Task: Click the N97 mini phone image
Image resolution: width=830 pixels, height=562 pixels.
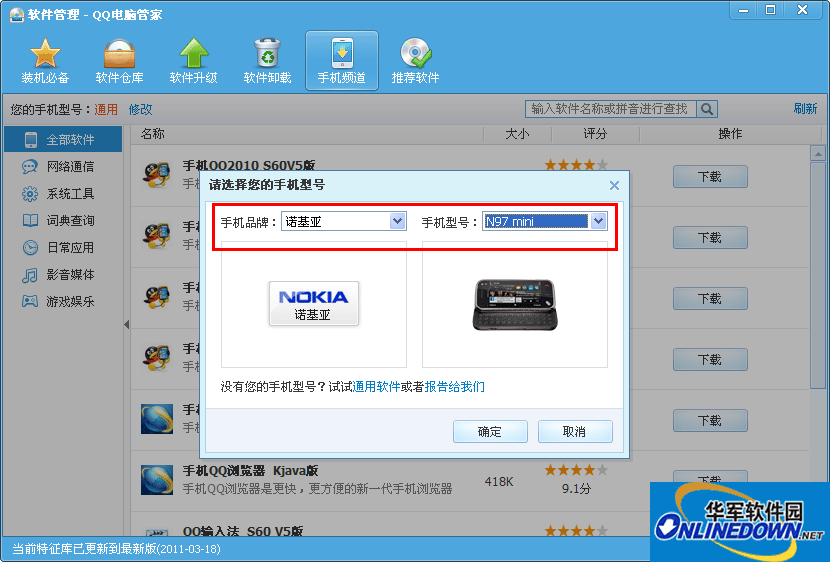Action: pyautogui.click(x=515, y=305)
